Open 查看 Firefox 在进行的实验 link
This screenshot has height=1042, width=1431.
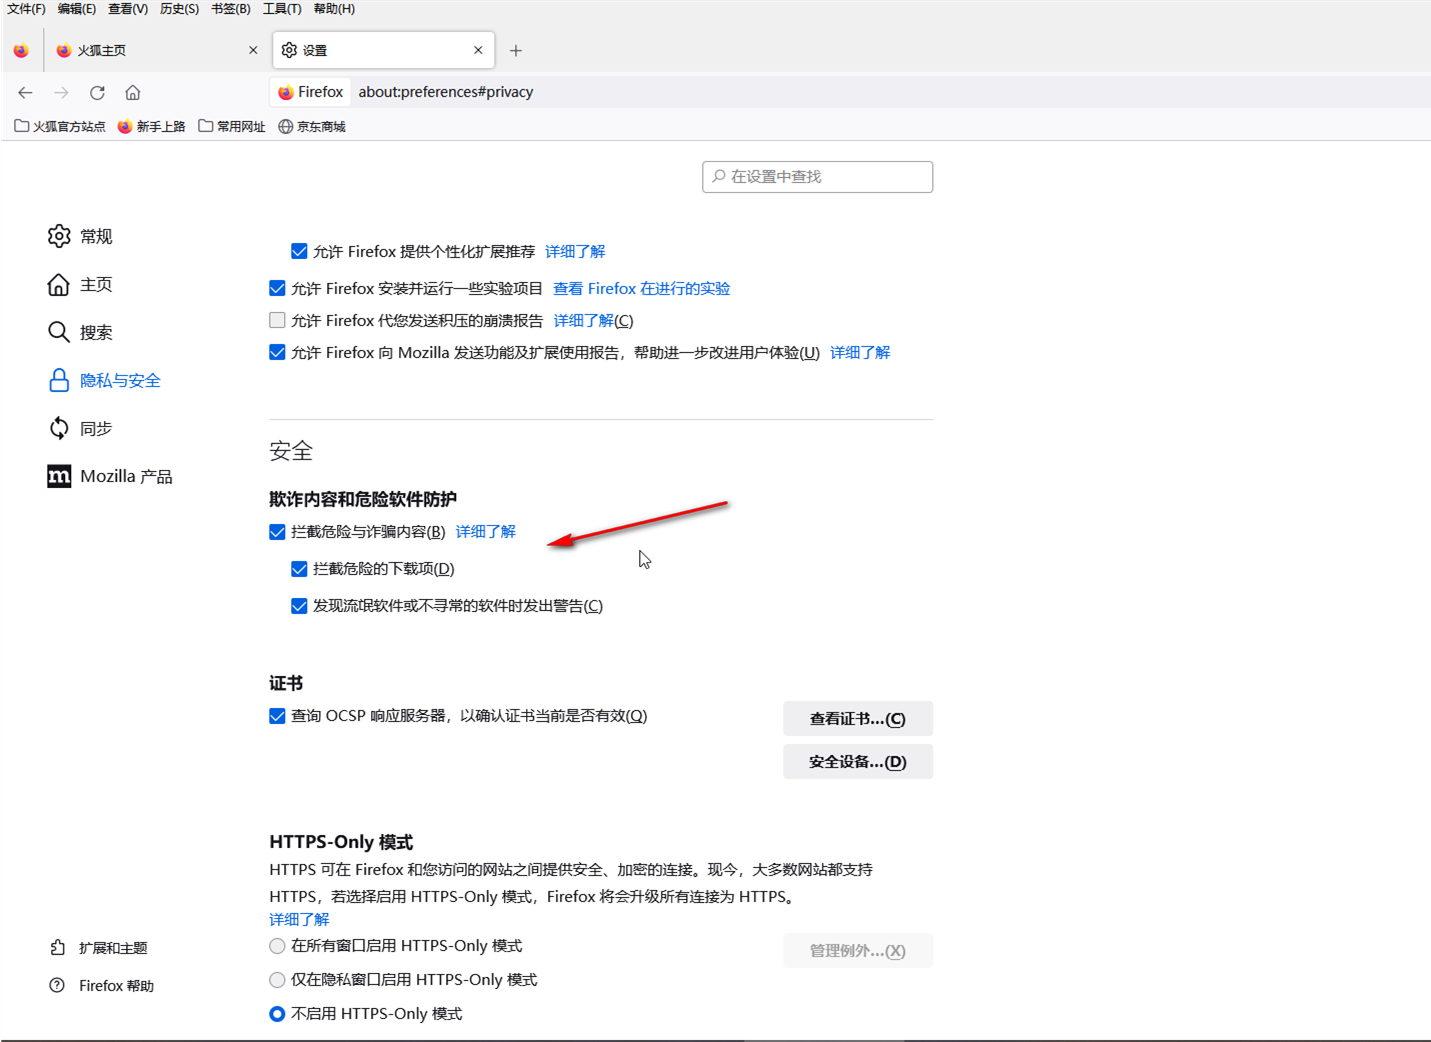[641, 288]
